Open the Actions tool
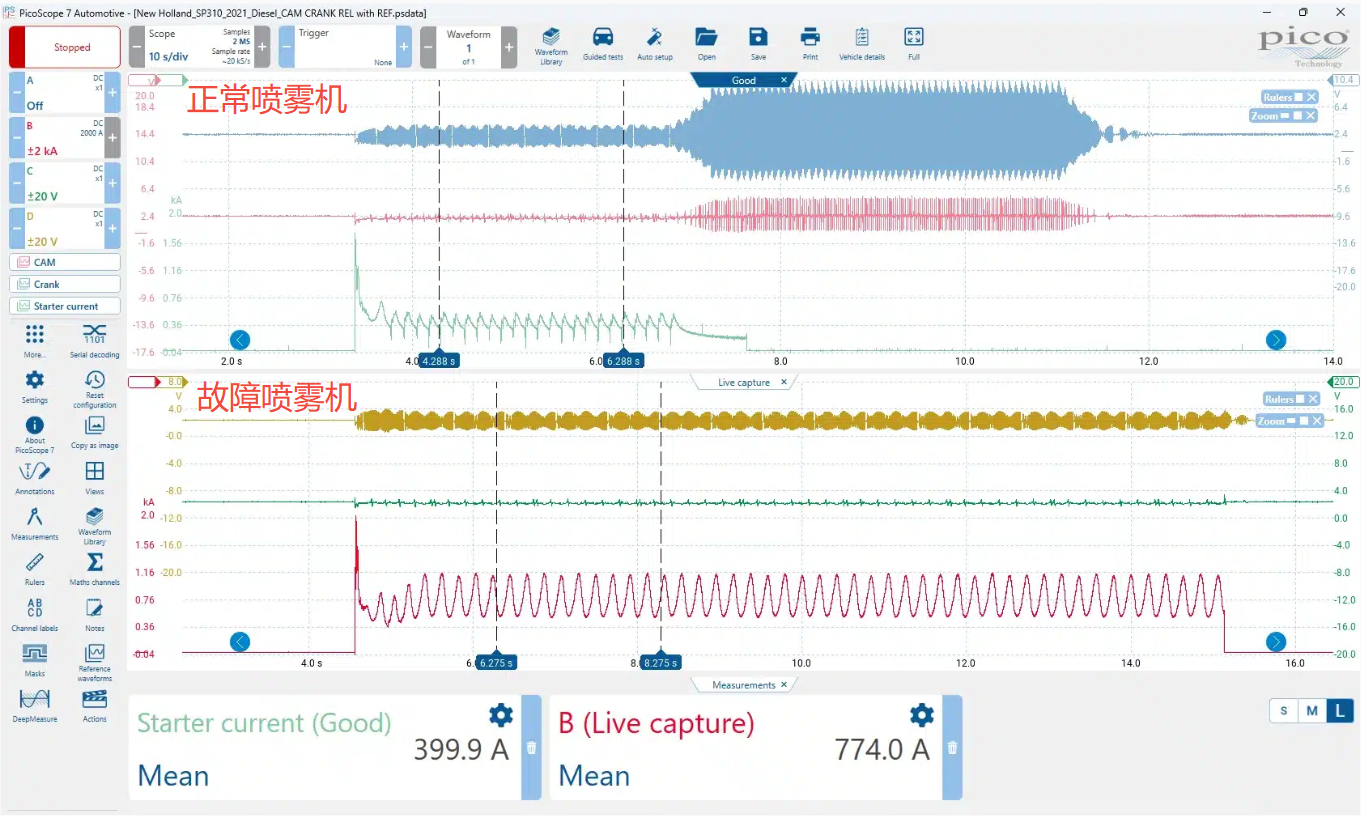The image size is (1361, 816). click(x=95, y=706)
